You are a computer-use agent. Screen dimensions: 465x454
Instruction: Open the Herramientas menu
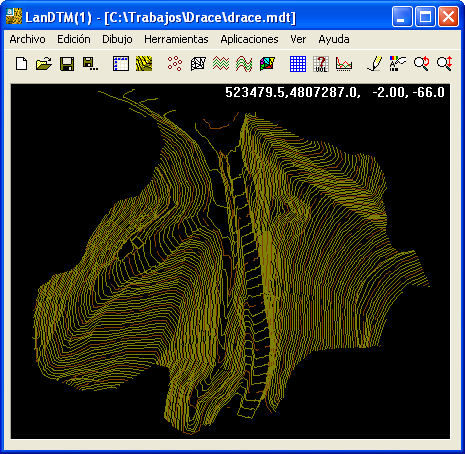(x=176, y=39)
